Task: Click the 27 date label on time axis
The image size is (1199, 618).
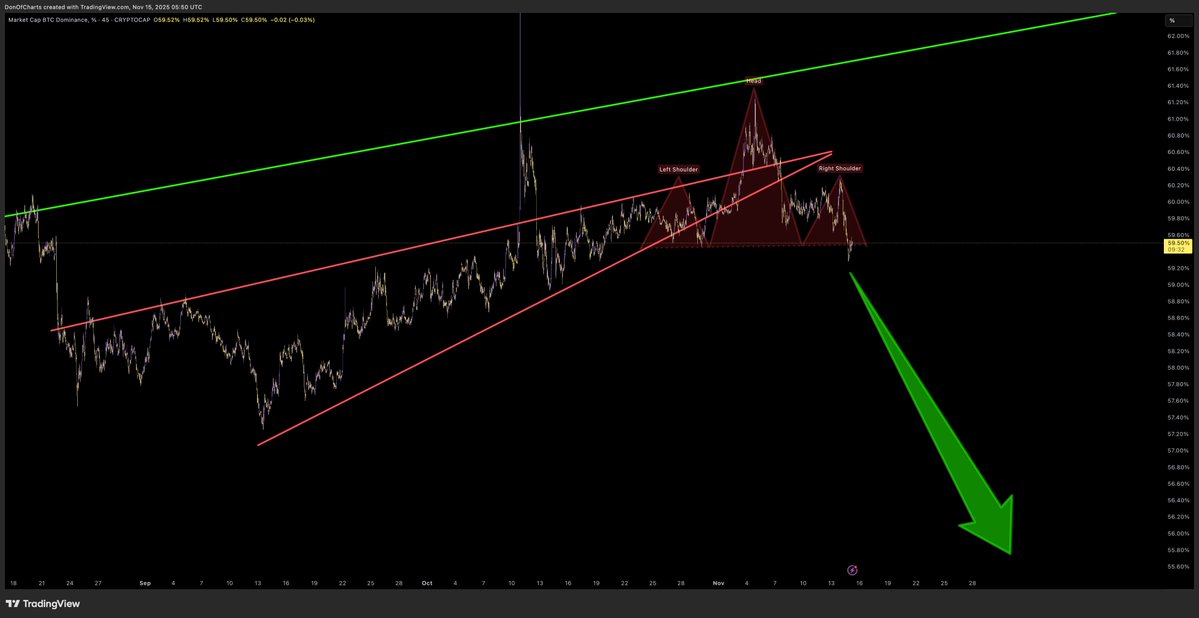Action: point(98,583)
